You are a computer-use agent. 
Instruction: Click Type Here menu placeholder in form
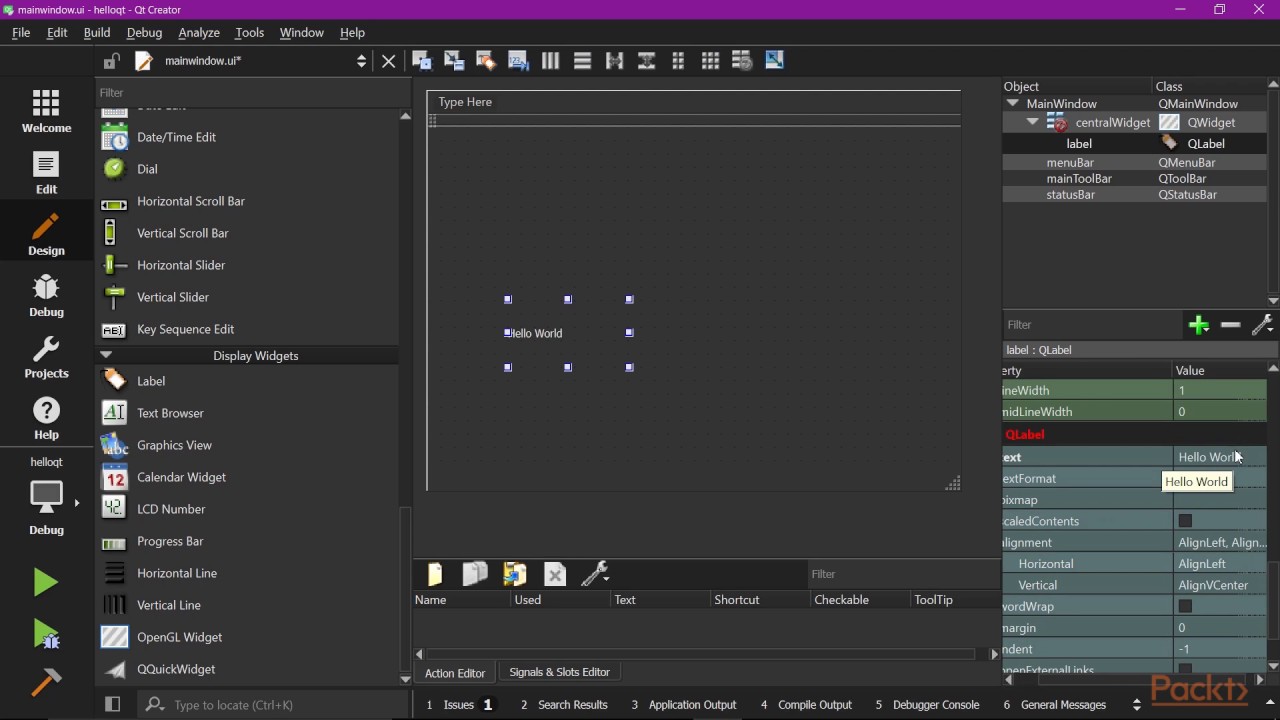[465, 102]
